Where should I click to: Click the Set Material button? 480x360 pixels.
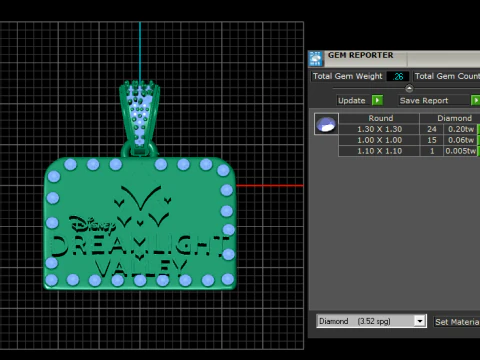(x=457, y=322)
